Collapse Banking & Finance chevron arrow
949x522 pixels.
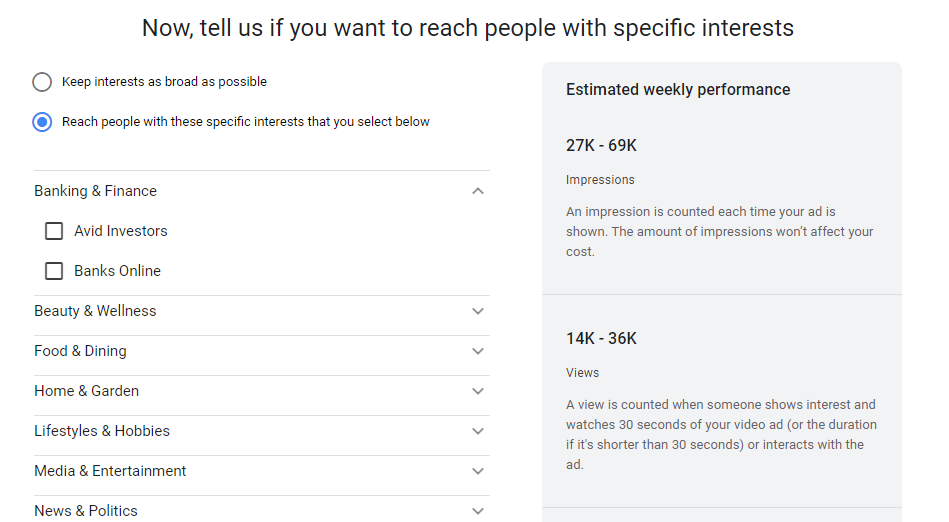(x=478, y=191)
